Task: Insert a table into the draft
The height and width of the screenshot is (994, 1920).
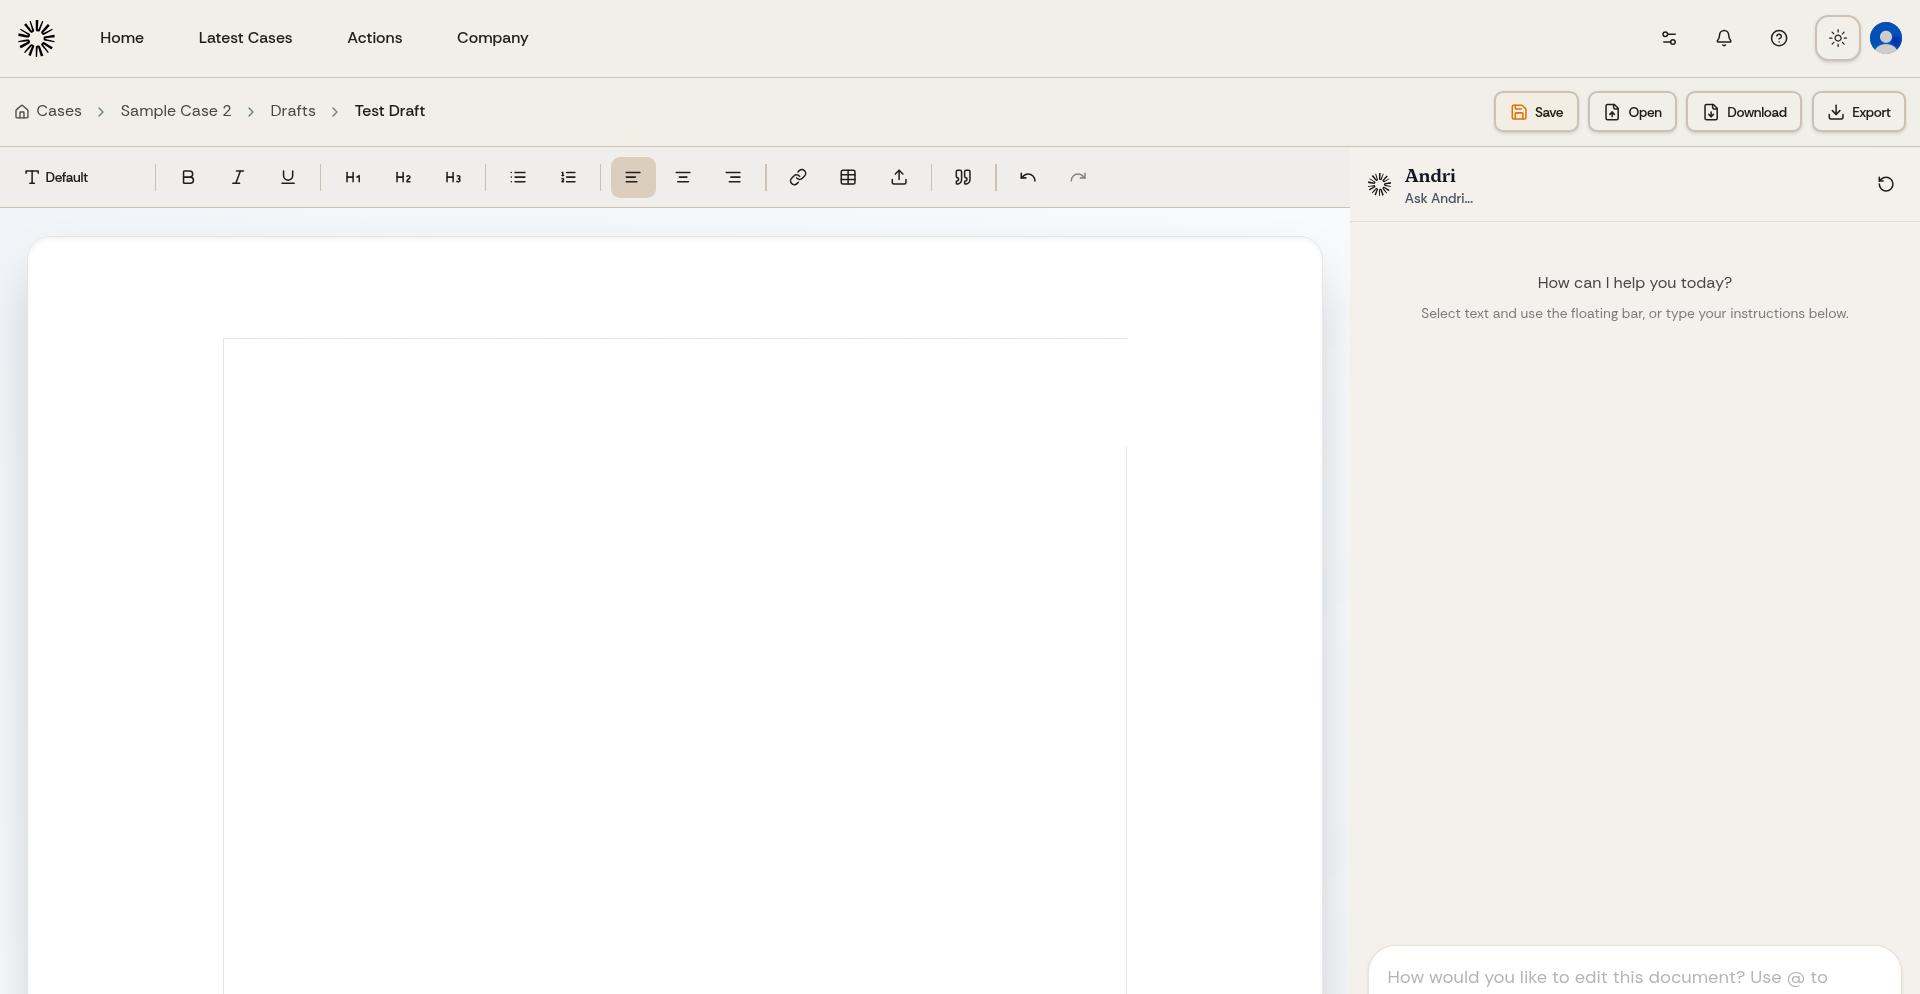Action: pyautogui.click(x=847, y=177)
